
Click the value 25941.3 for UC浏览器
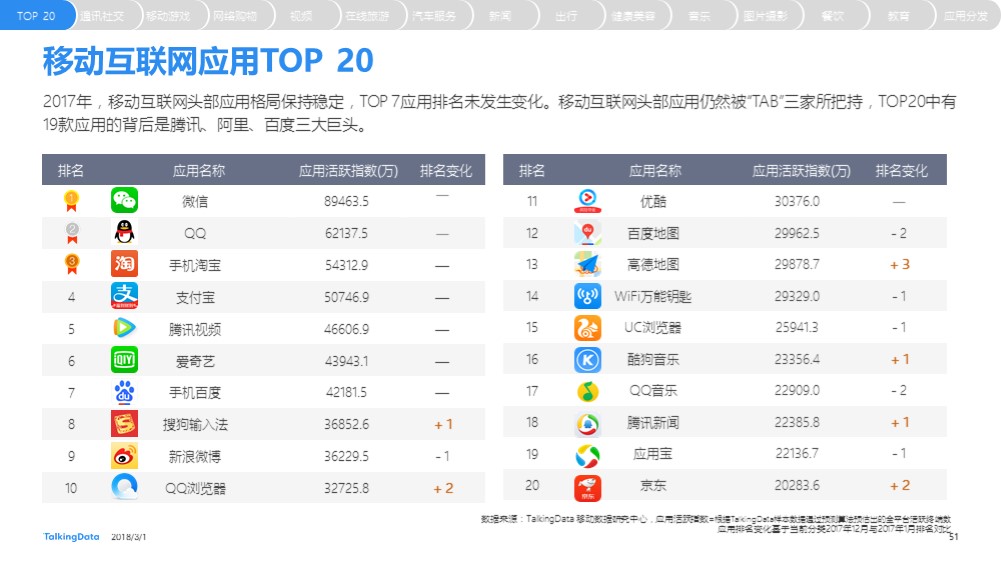(x=797, y=327)
